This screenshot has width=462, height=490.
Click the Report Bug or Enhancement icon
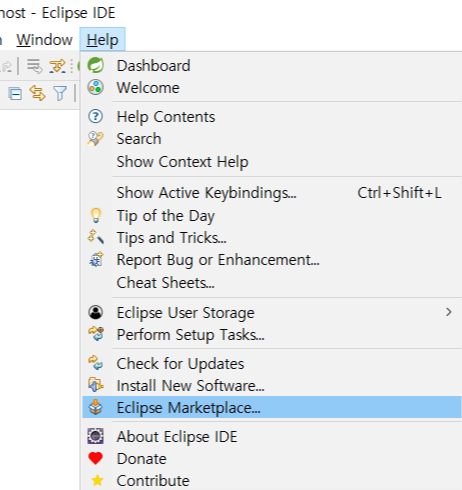(96, 260)
